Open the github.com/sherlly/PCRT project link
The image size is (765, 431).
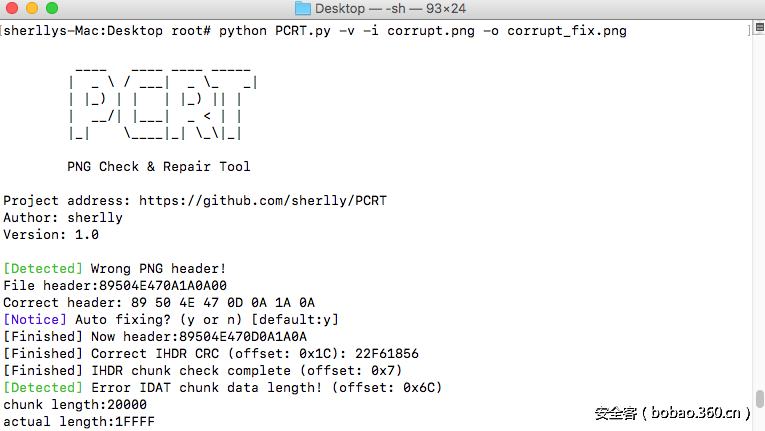[262, 201]
